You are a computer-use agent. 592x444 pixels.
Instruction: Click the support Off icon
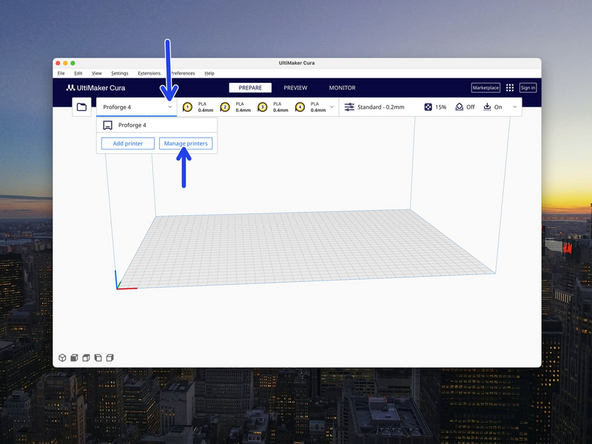tap(459, 107)
